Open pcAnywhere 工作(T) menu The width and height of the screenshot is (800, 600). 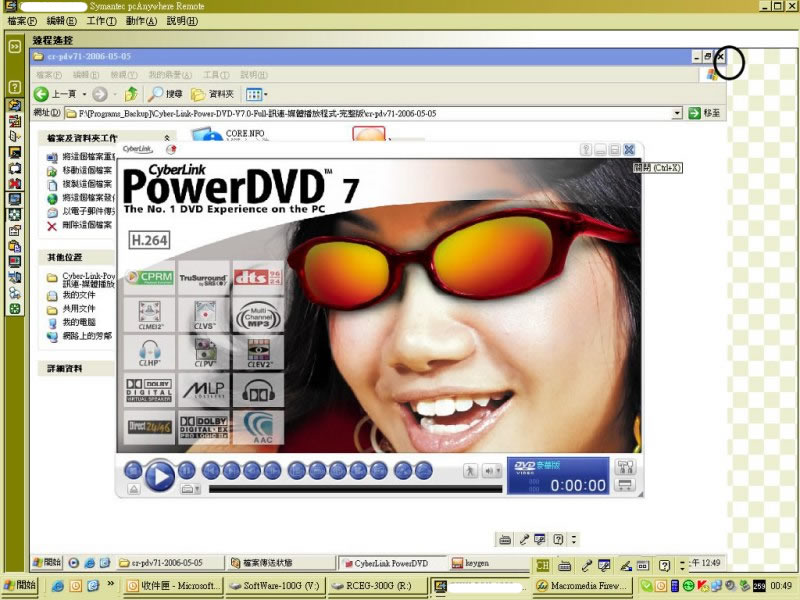click(101, 21)
